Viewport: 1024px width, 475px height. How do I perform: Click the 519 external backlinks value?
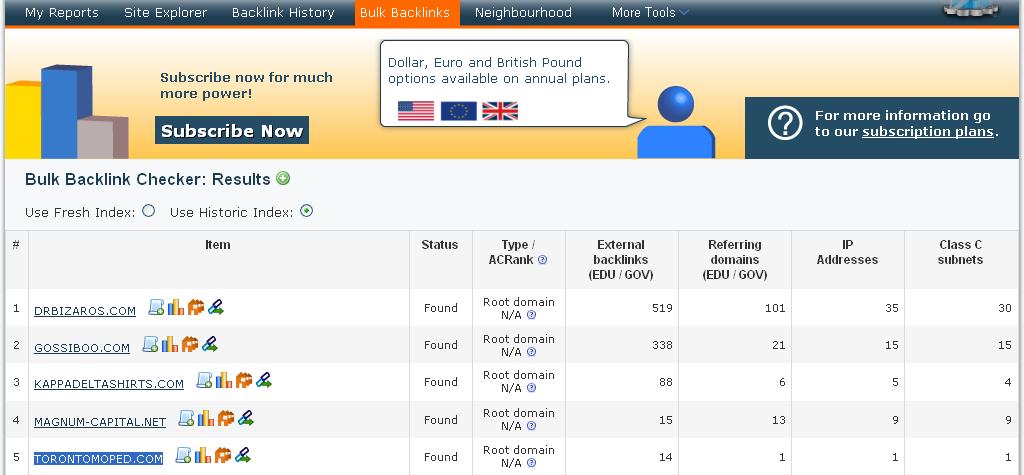pyautogui.click(x=662, y=308)
